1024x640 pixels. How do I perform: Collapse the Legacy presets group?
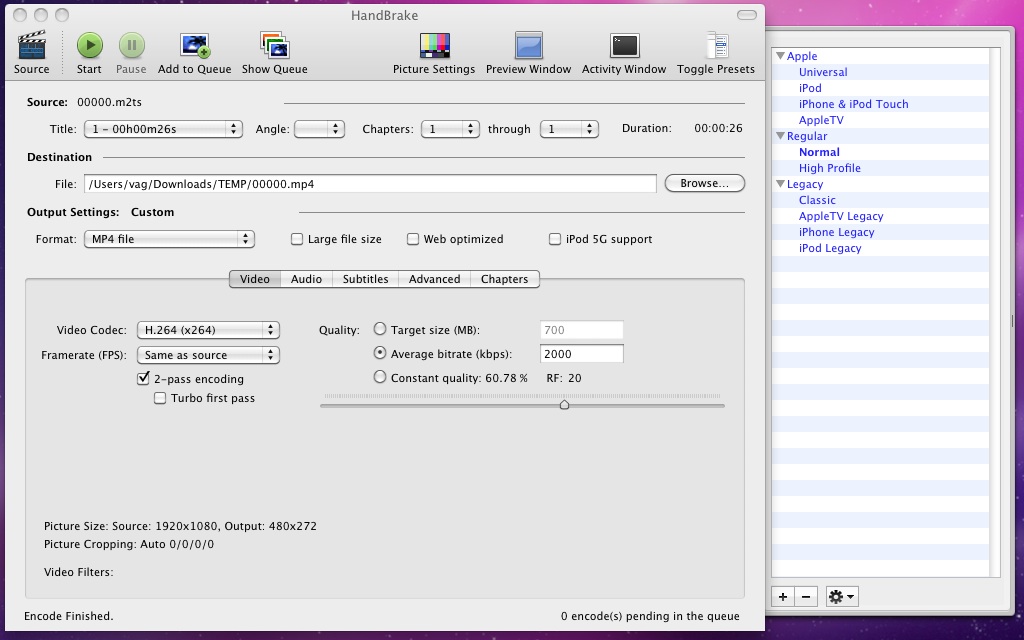(780, 184)
